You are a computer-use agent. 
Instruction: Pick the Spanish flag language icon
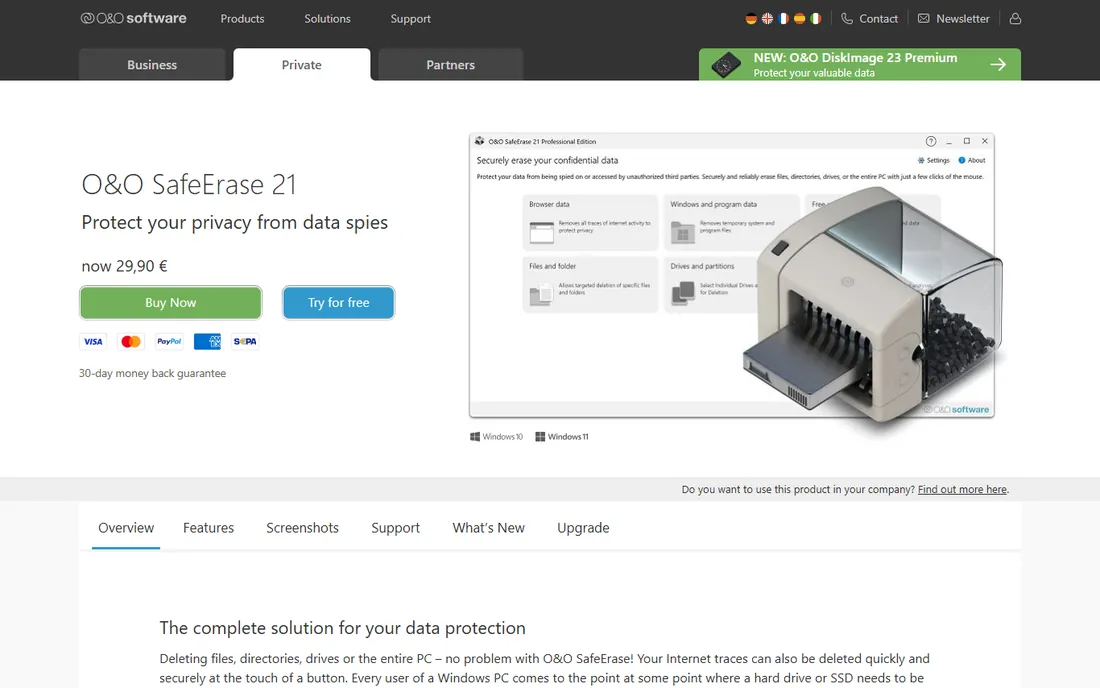tap(800, 19)
